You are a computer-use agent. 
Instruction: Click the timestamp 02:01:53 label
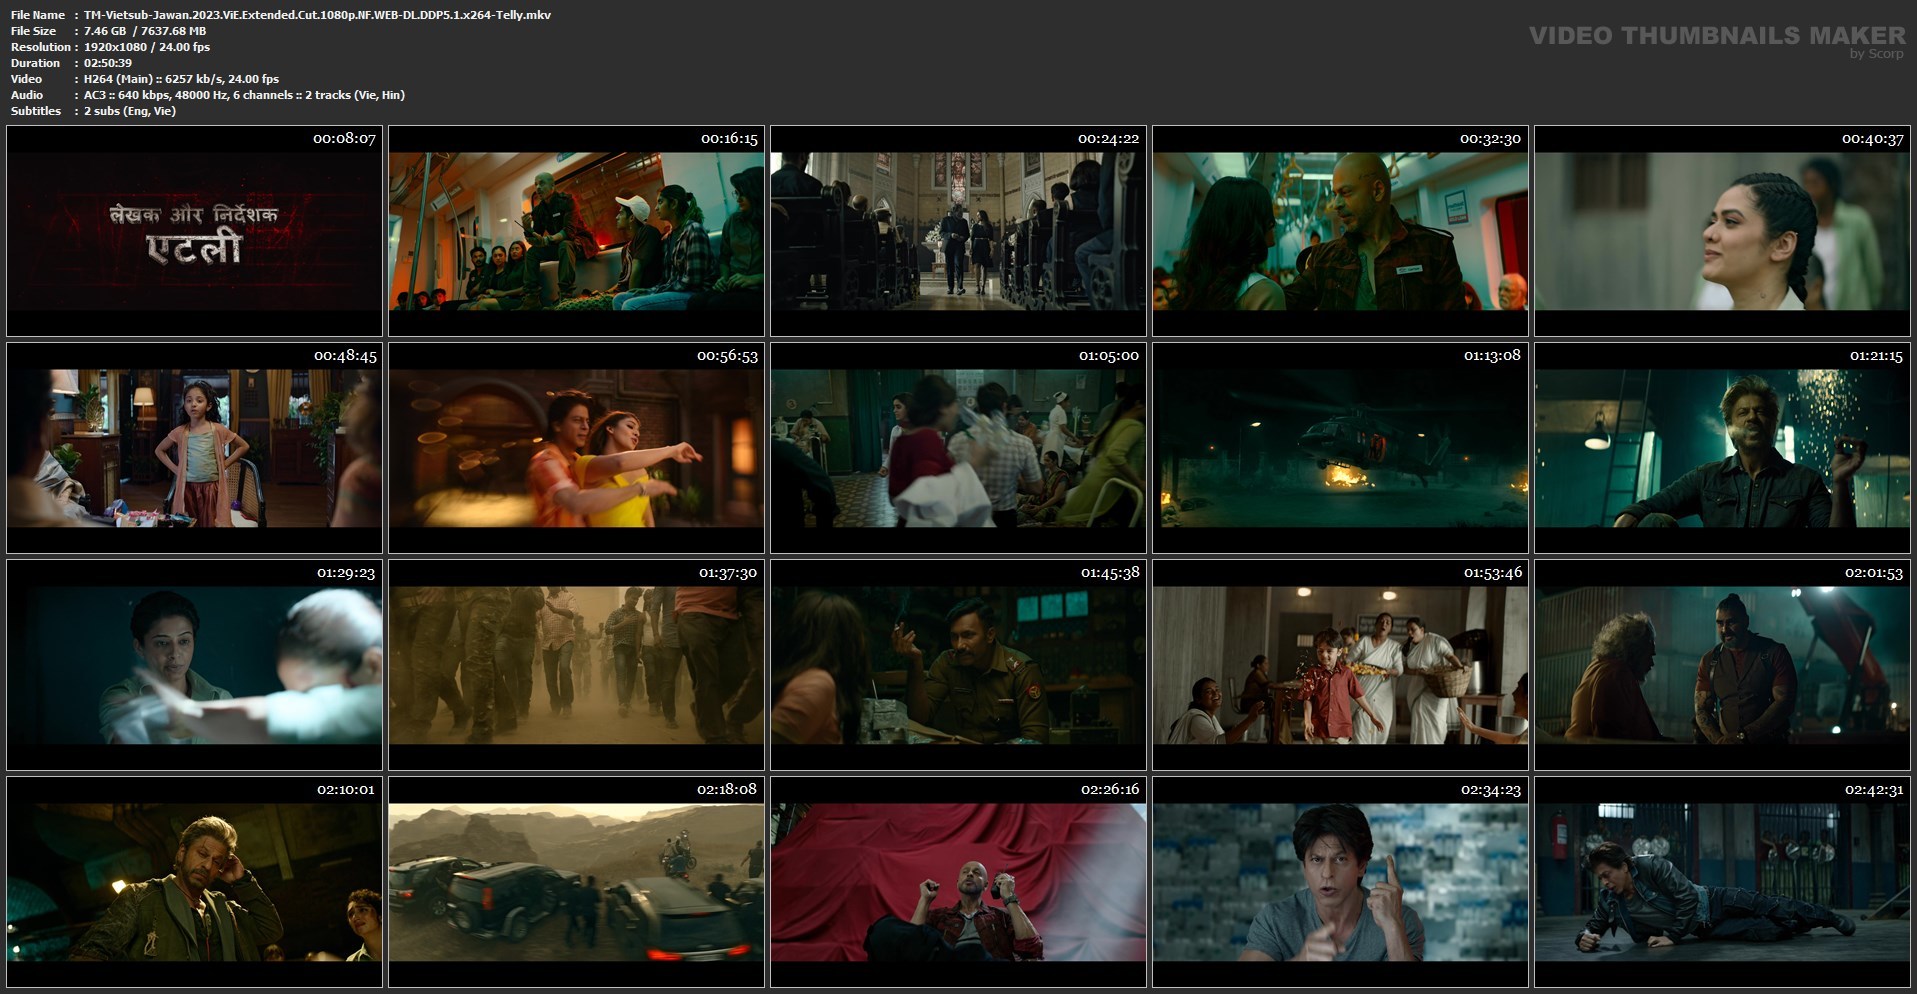click(x=1873, y=573)
